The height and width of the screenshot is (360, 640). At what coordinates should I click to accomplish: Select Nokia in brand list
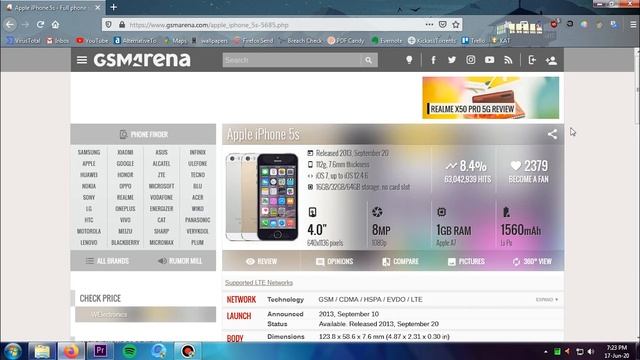point(89,186)
